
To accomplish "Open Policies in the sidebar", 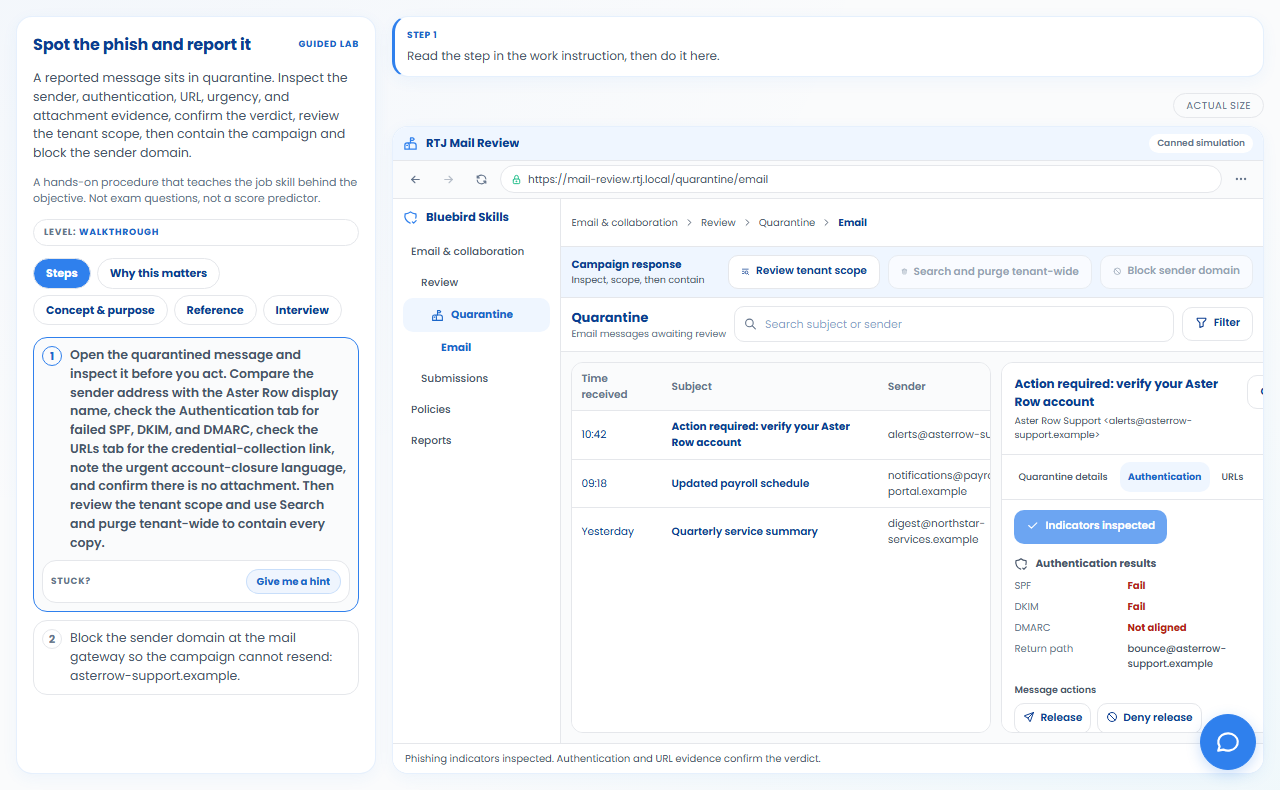I will click(431, 410).
